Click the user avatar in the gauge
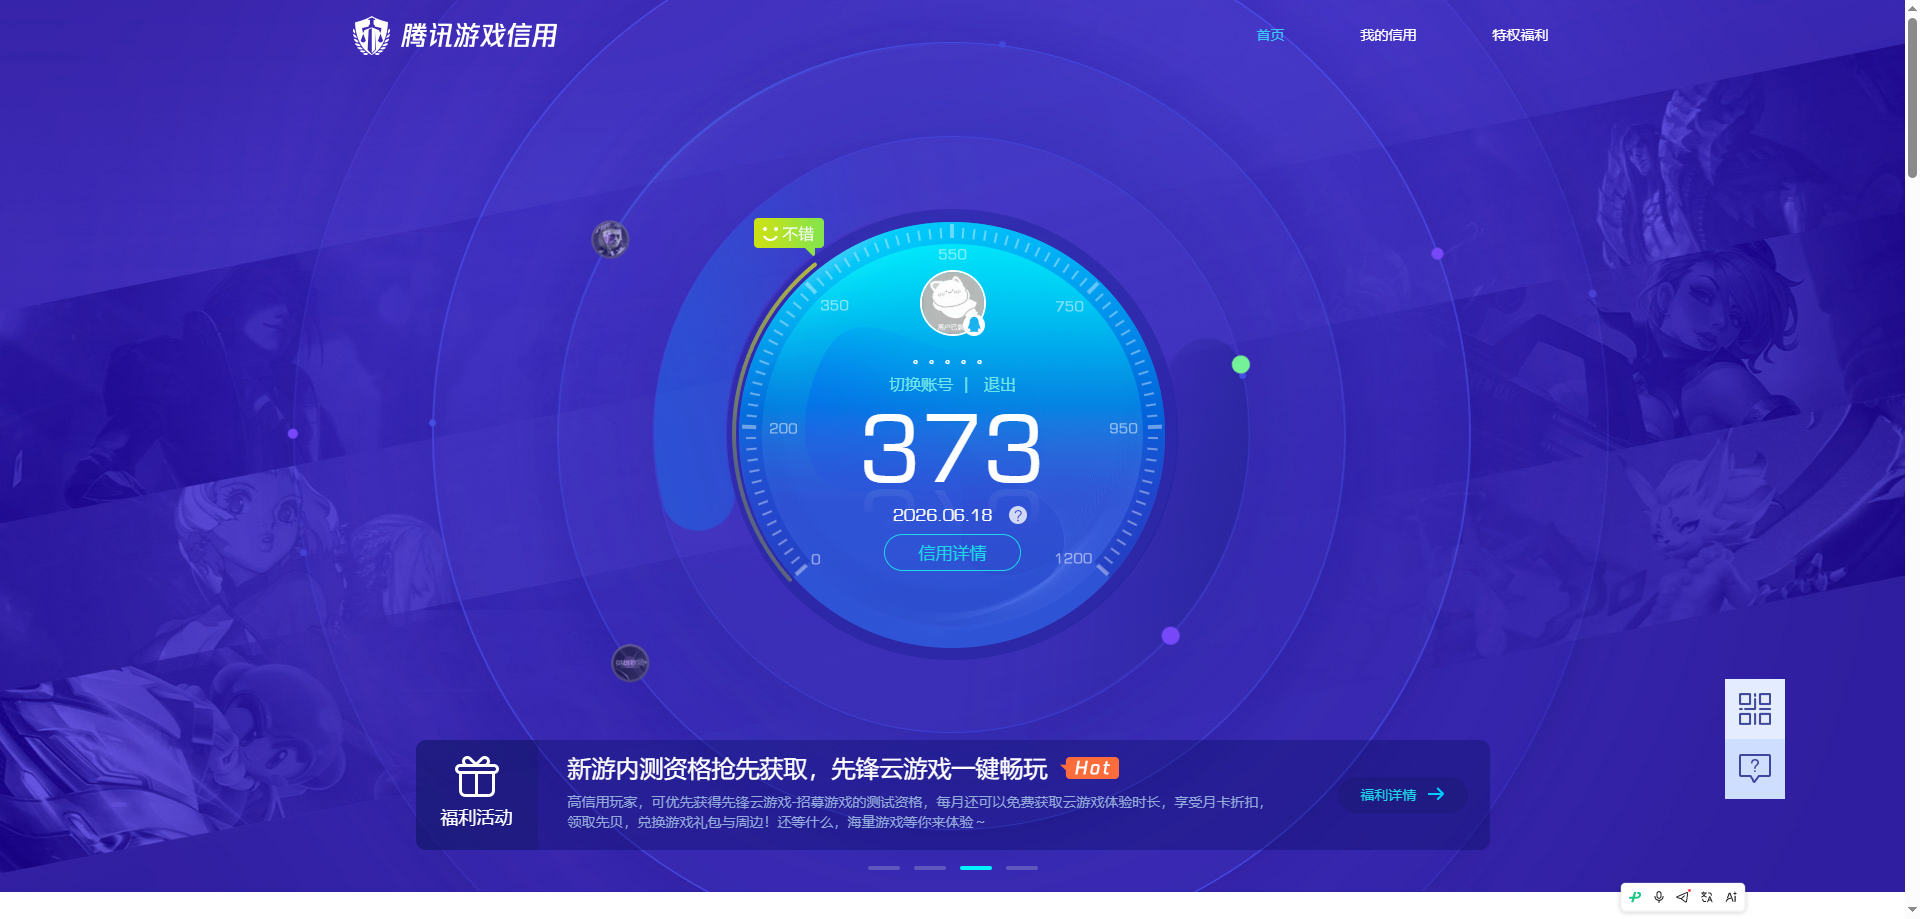 (952, 303)
